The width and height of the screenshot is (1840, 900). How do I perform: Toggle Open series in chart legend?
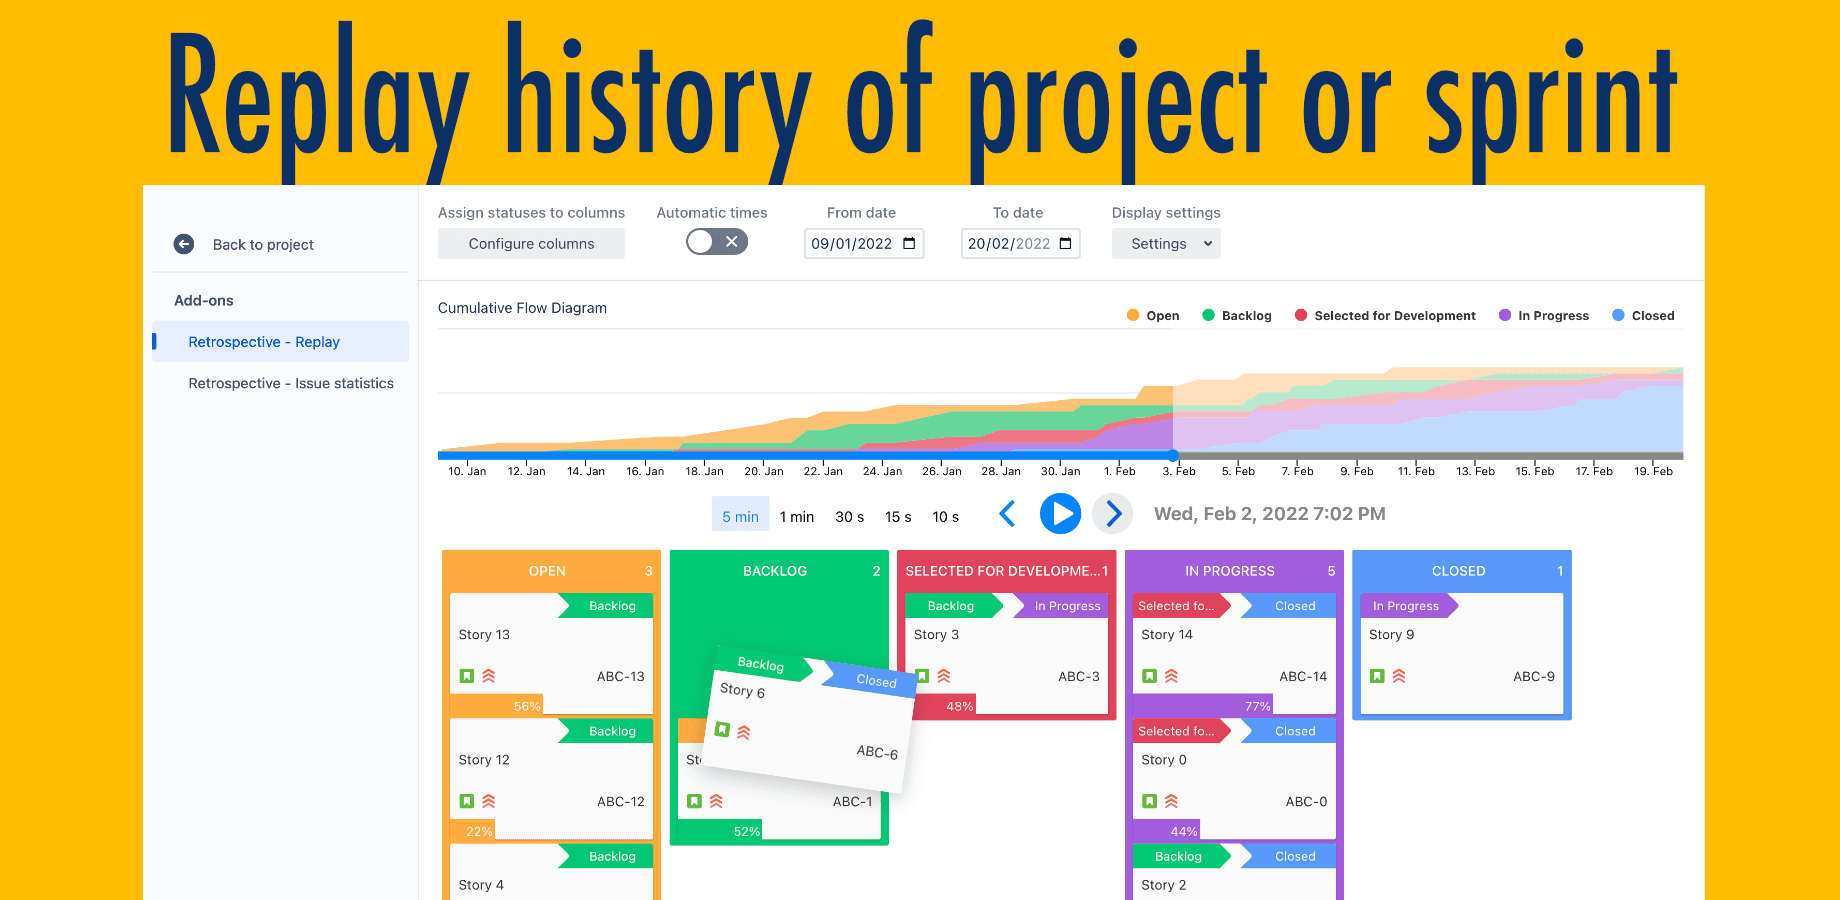(x=1153, y=315)
